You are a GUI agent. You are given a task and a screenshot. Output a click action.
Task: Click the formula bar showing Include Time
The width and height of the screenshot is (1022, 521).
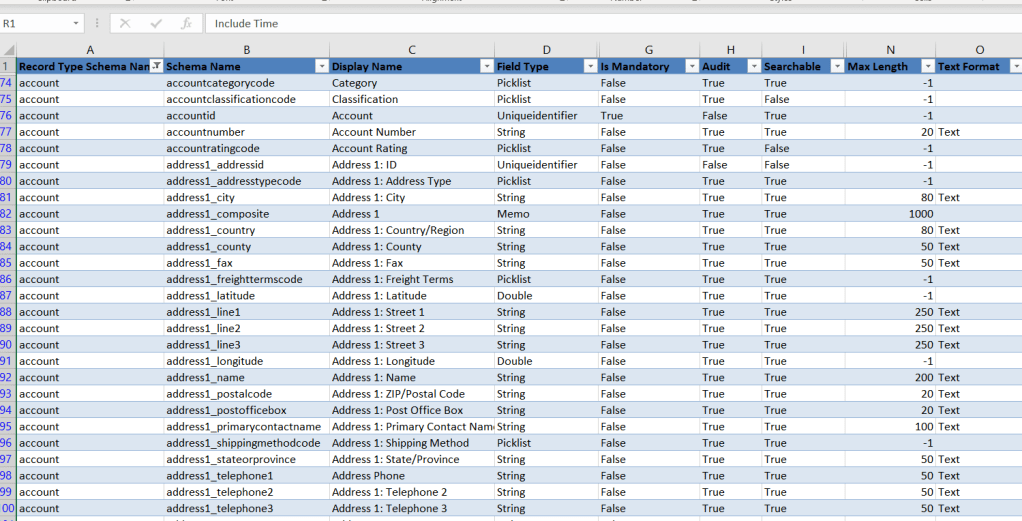[600, 23]
